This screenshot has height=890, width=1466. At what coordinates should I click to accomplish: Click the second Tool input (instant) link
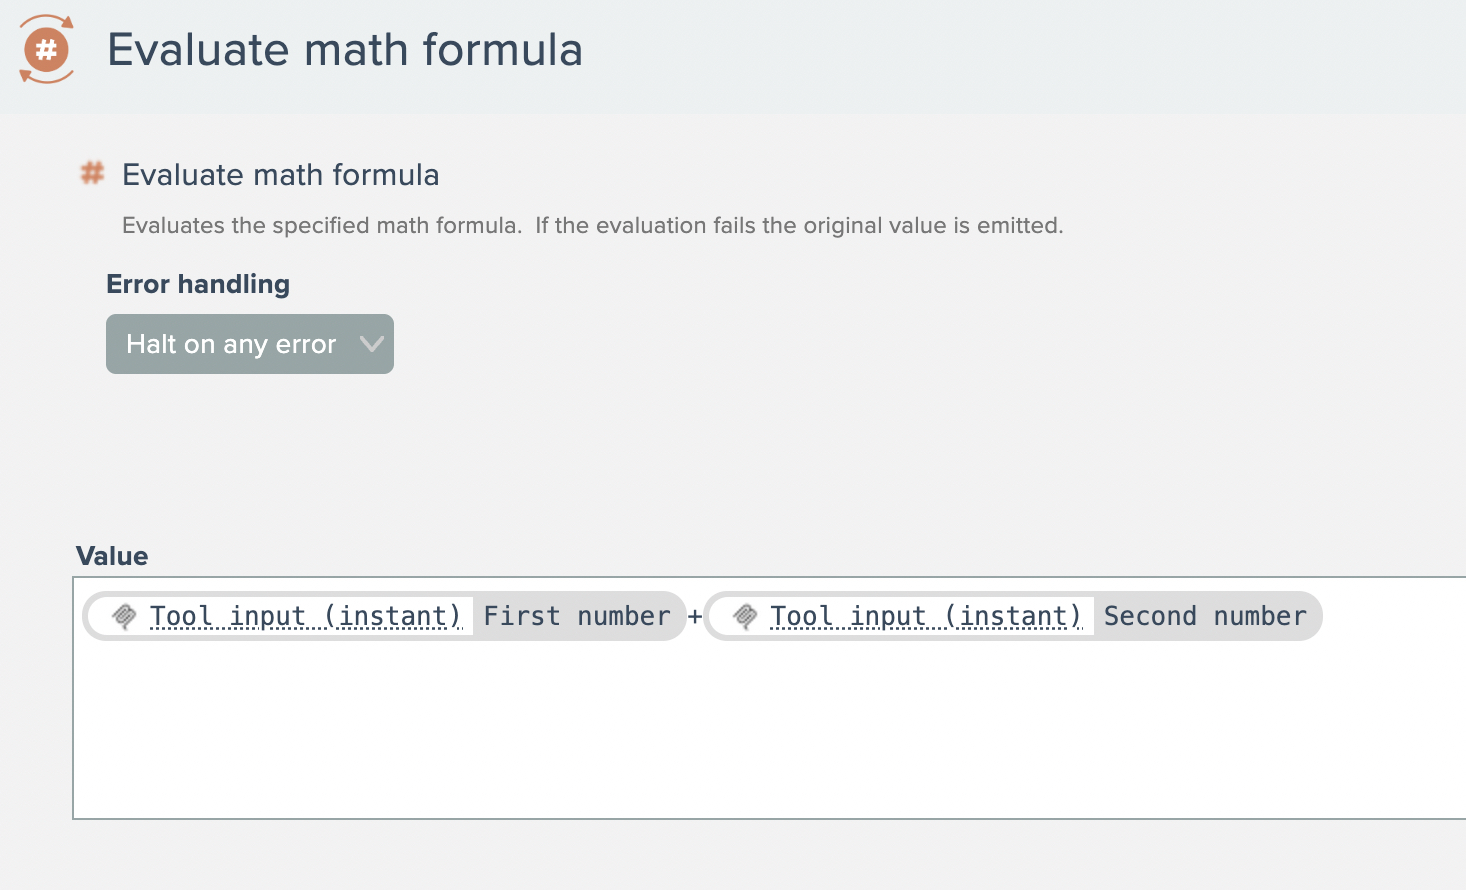tap(925, 616)
